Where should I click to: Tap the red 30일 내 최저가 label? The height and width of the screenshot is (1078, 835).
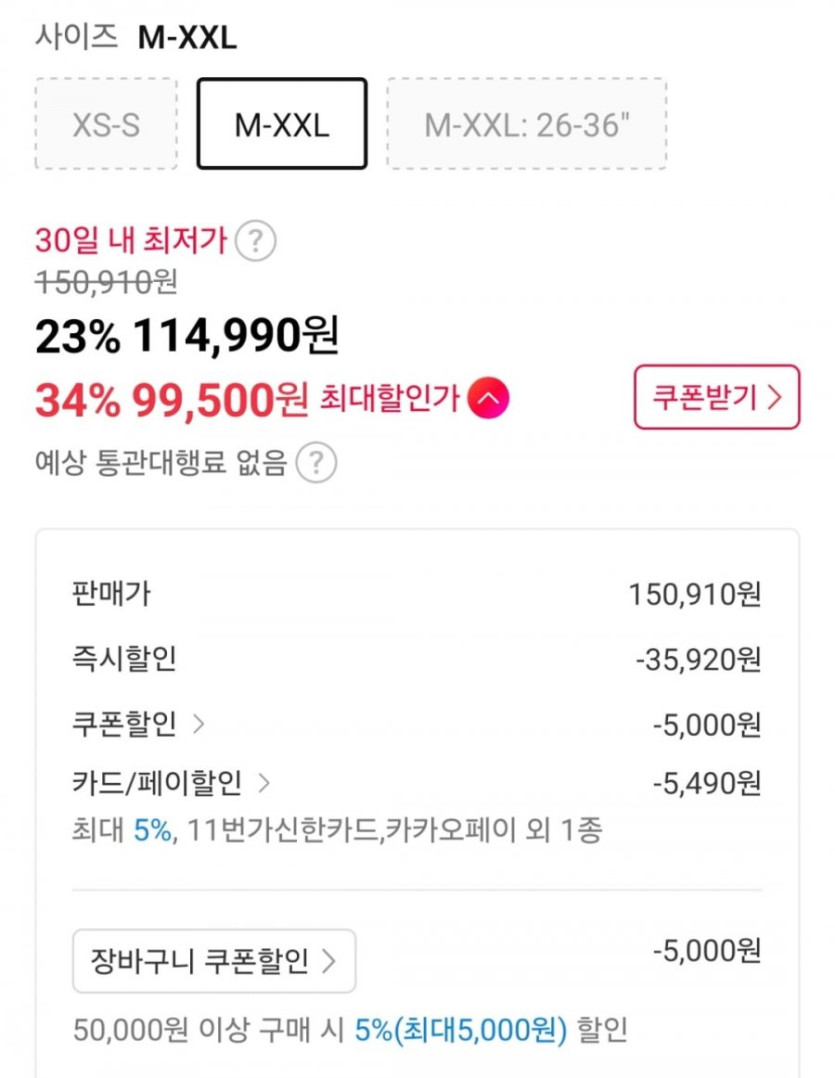click(x=131, y=241)
